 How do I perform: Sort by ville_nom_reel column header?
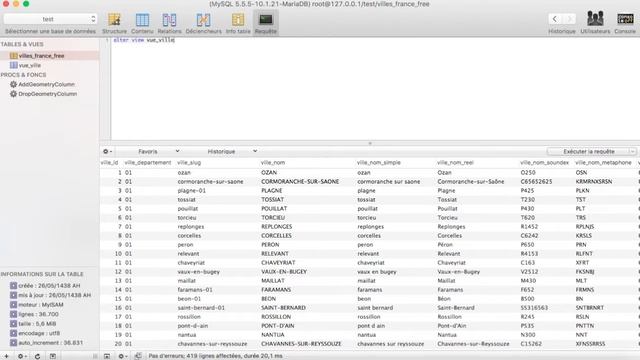455,162
